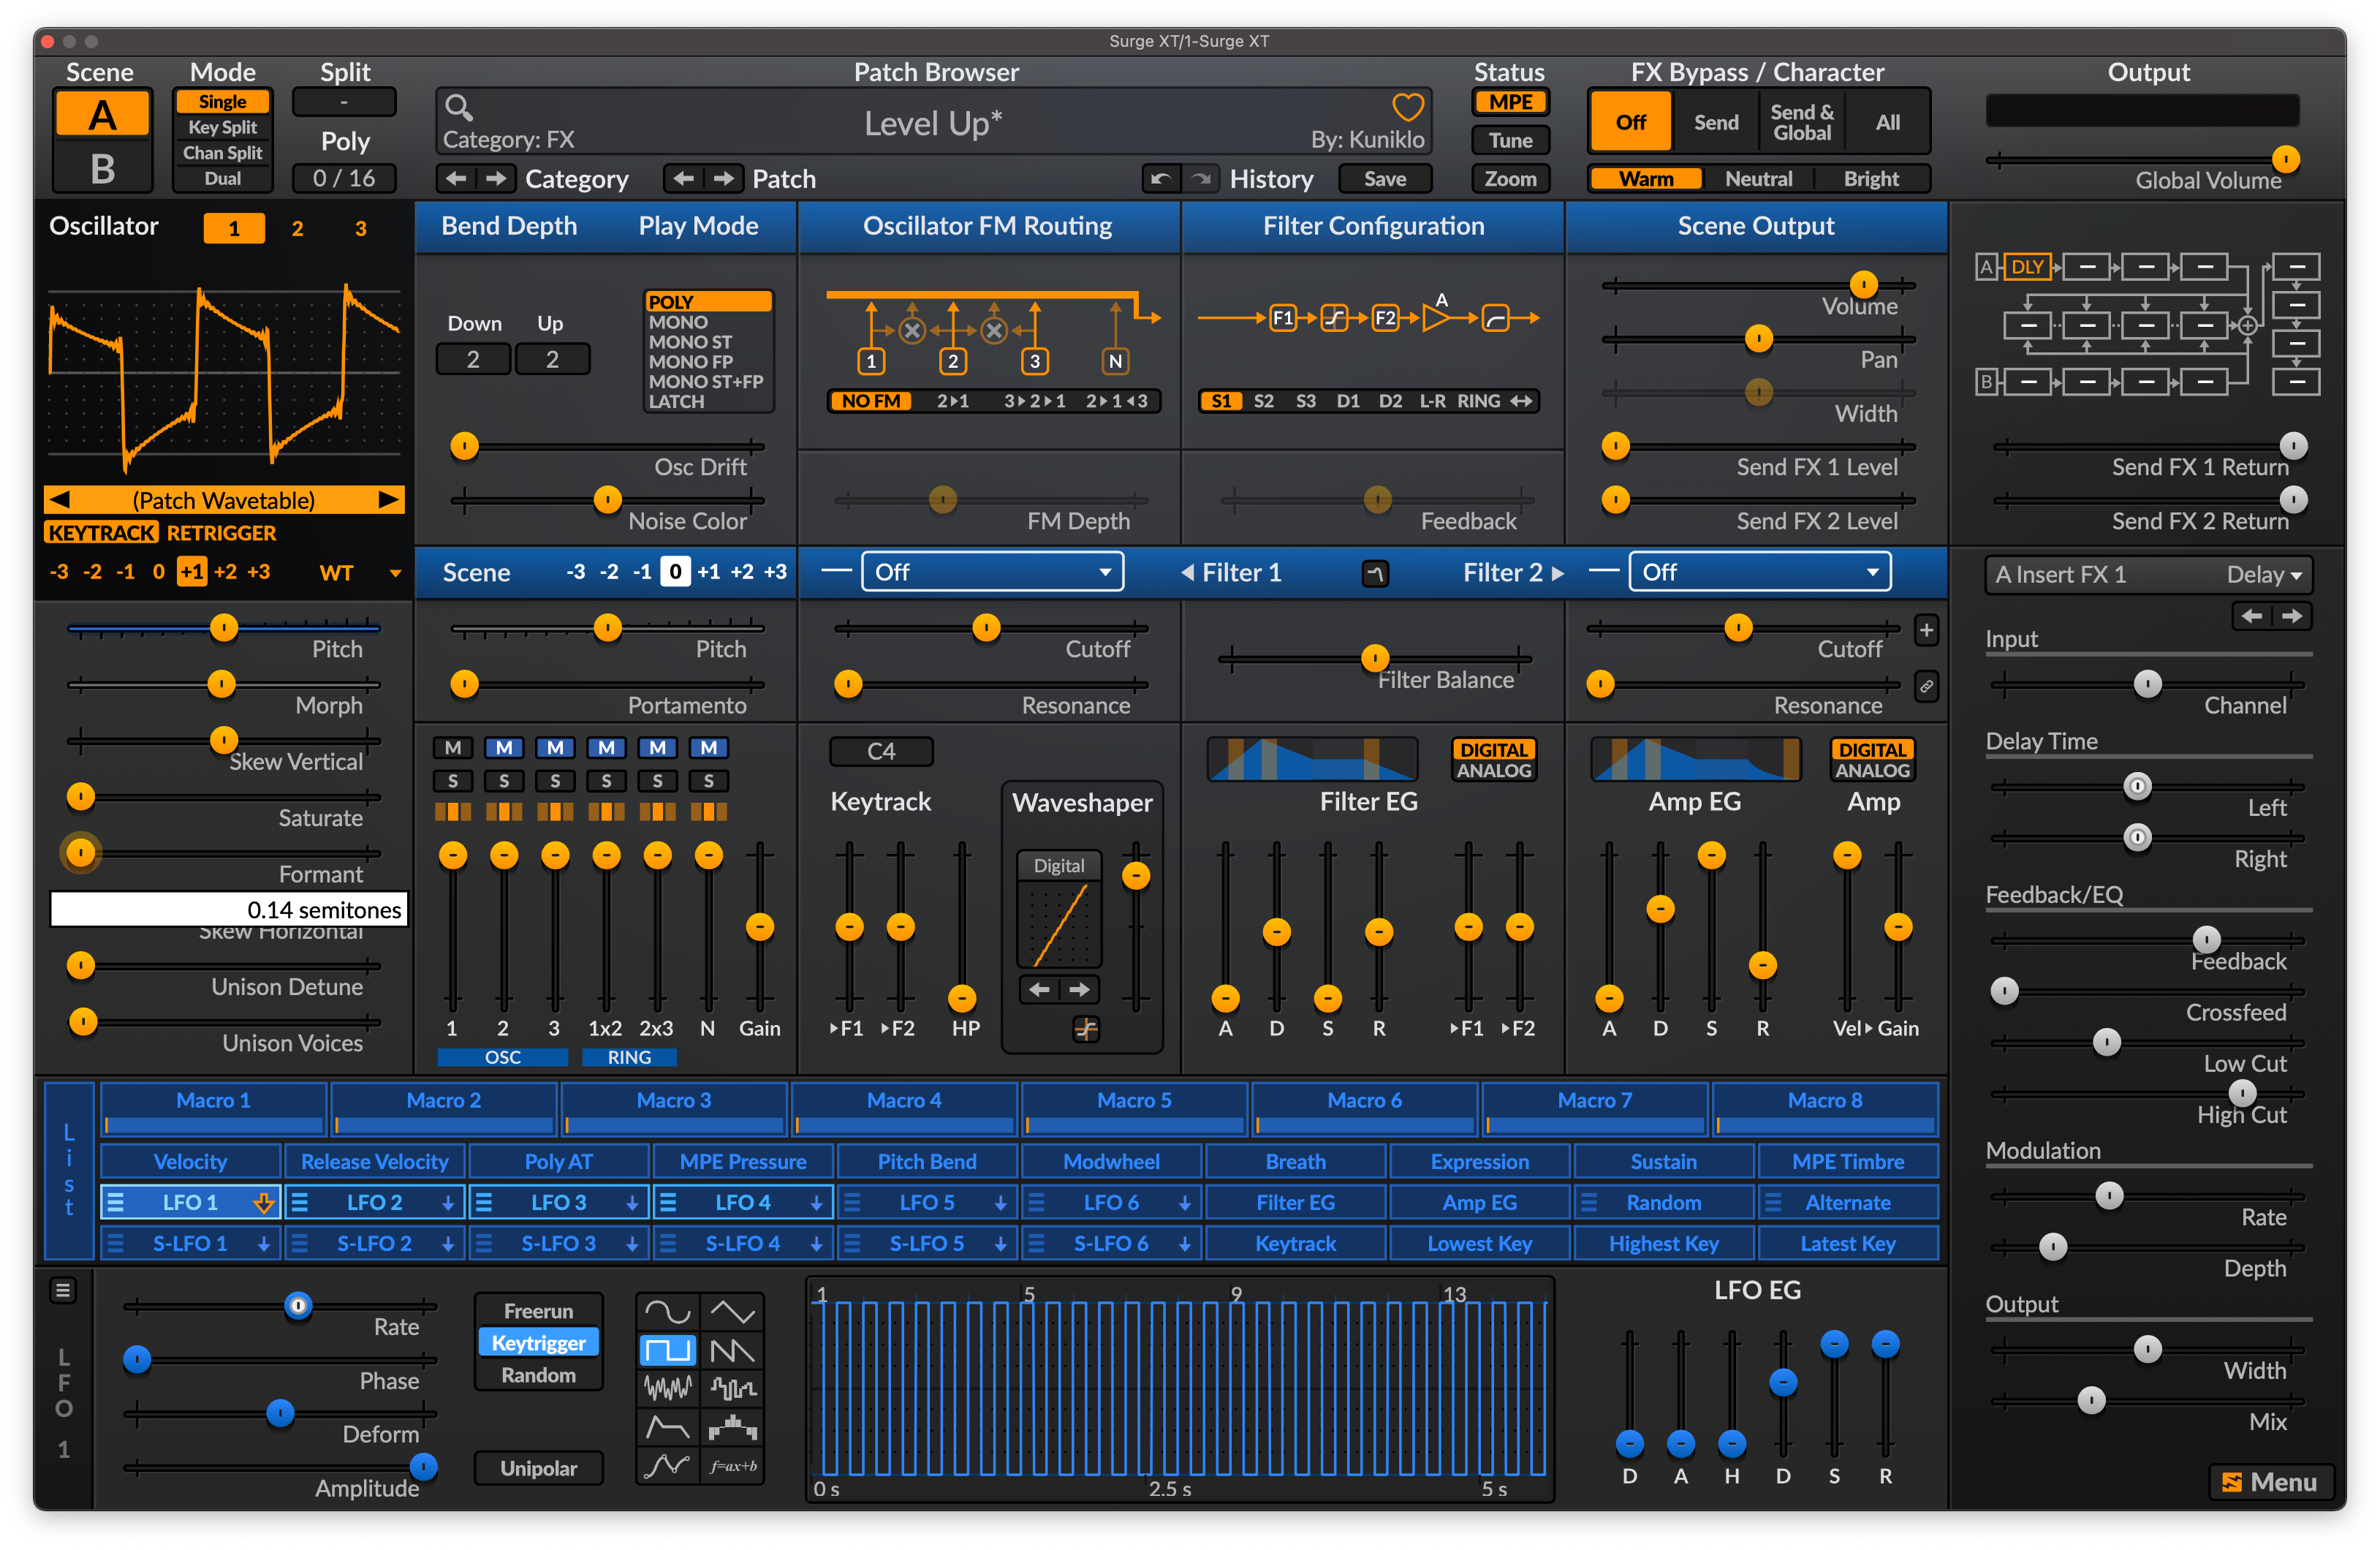Click the undo arrow next to History
Image resolution: width=2380 pixels, height=1550 pixels.
1161,179
